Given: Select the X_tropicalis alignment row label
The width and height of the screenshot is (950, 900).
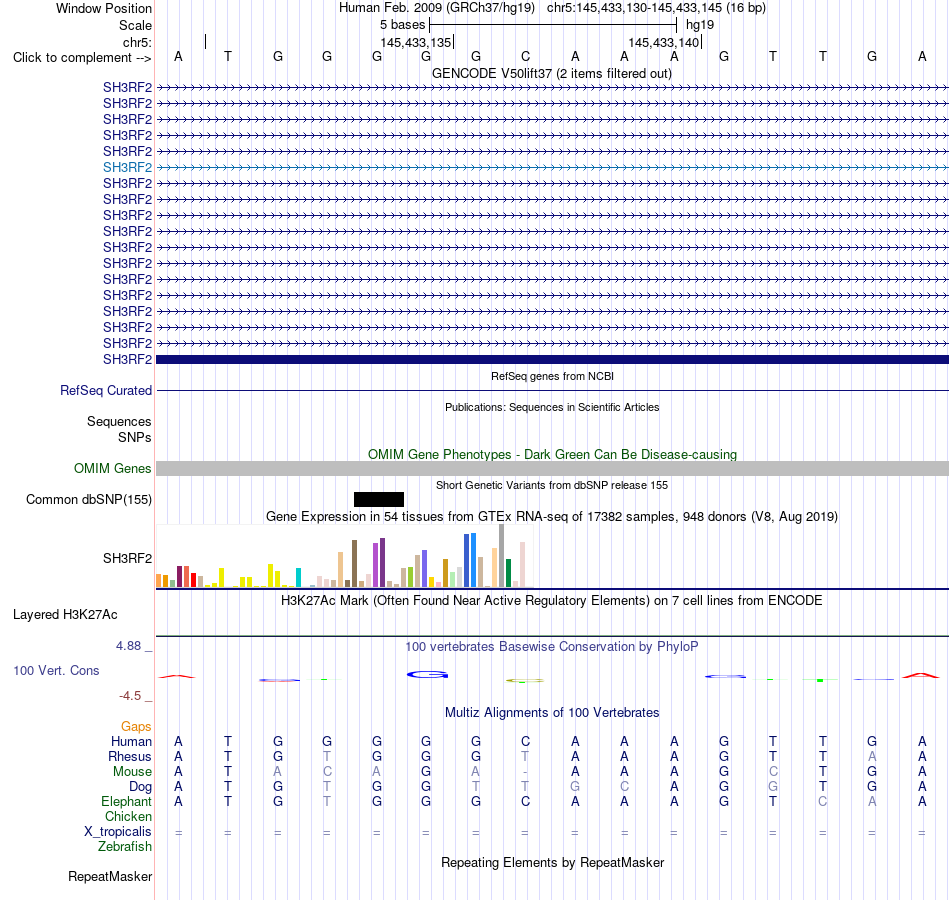Looking at the screenshot, I should 118,832.
